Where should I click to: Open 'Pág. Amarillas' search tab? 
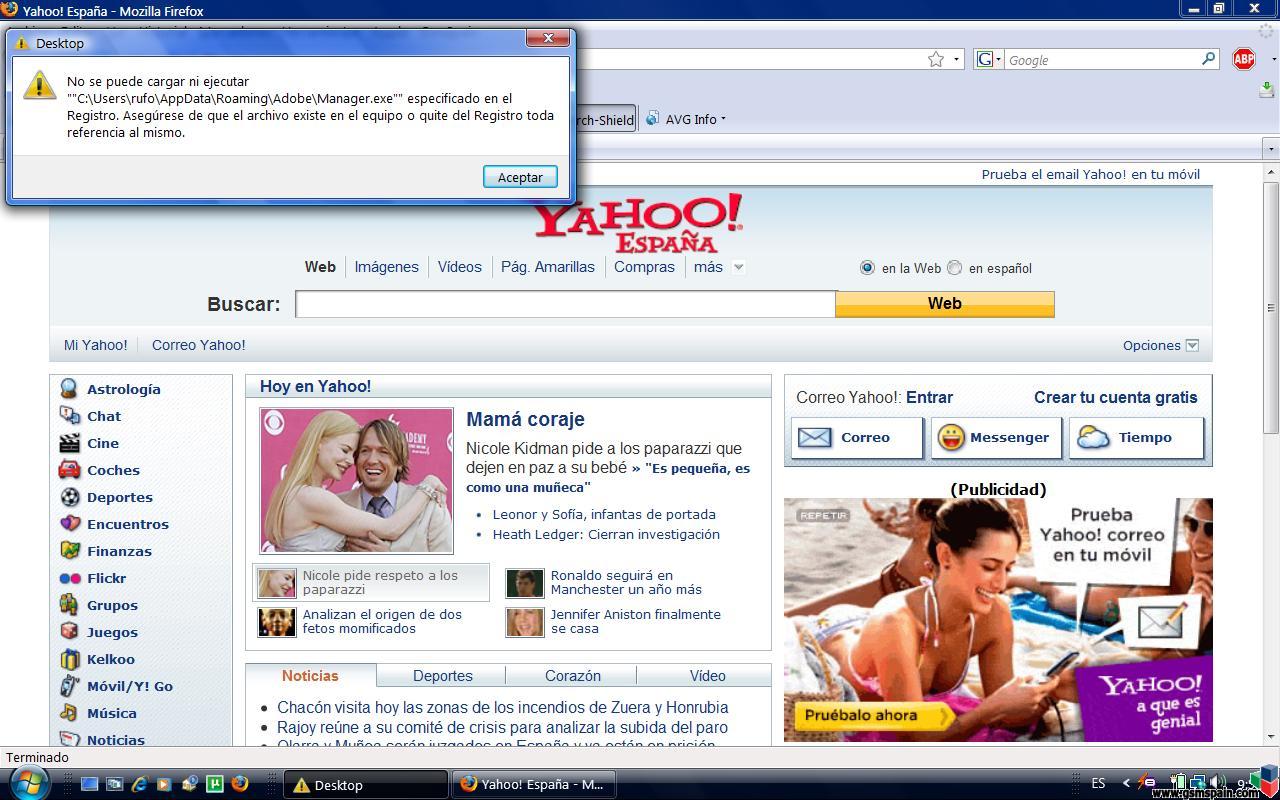547,267
